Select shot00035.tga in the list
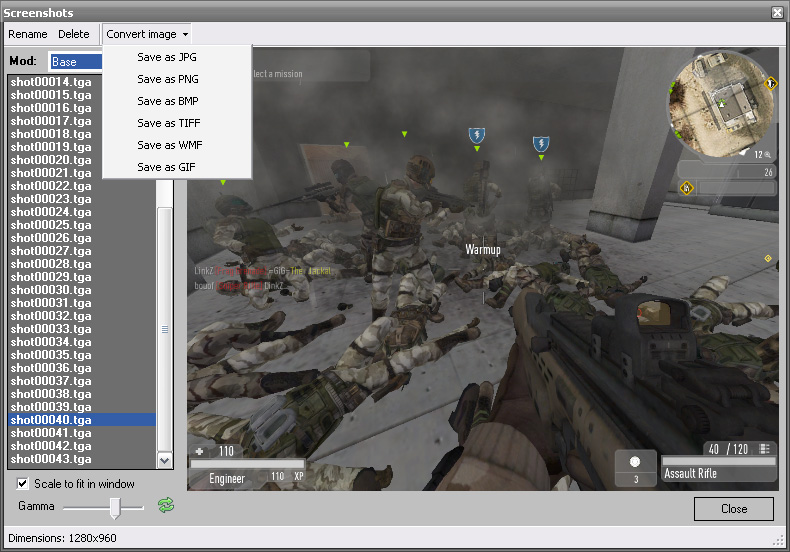Screen dimensions: 790x552 click(x=82, y=355)
